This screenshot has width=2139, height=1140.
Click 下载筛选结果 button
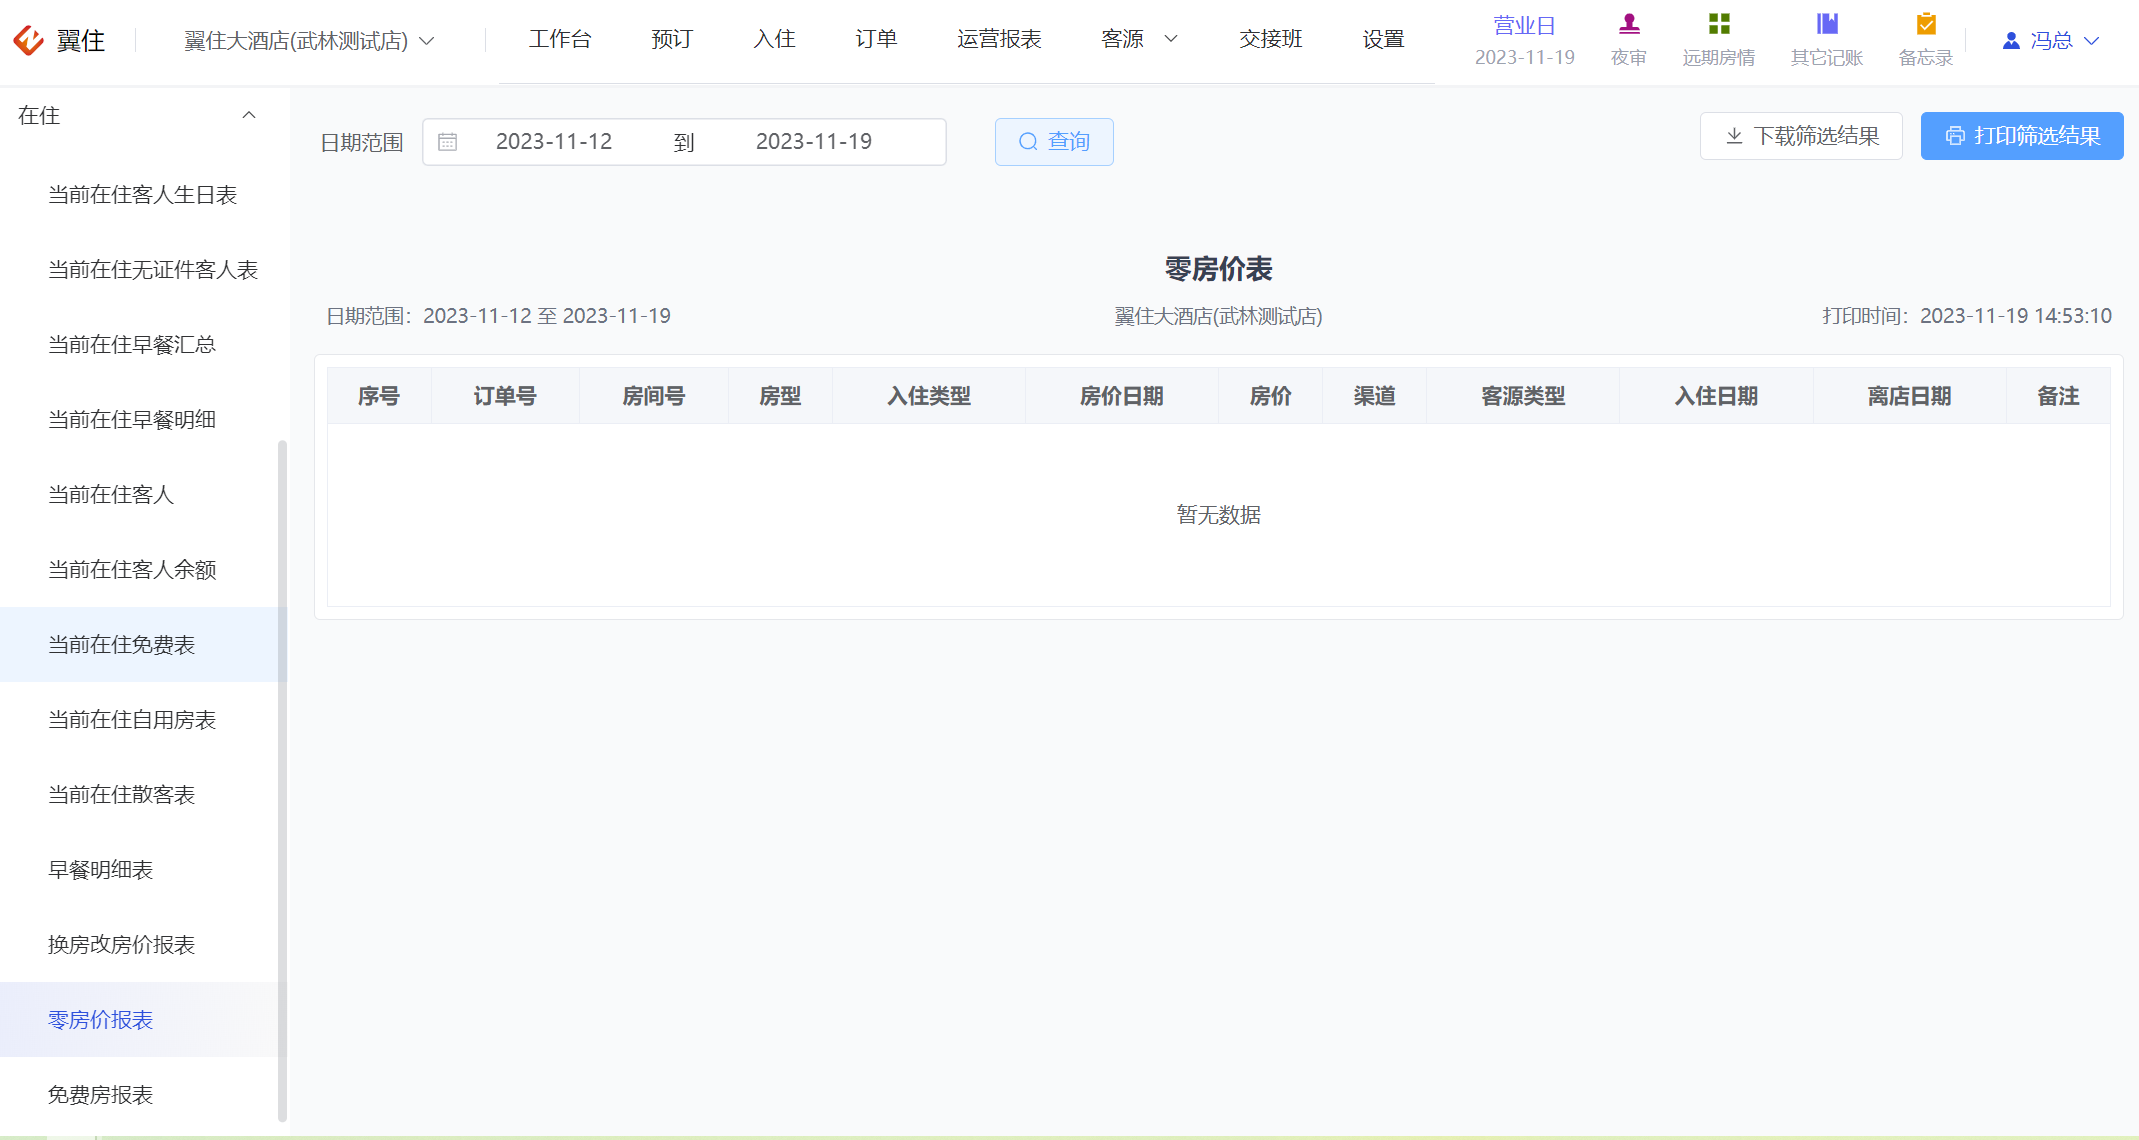pyautogui.click(x=1801, y=136)
